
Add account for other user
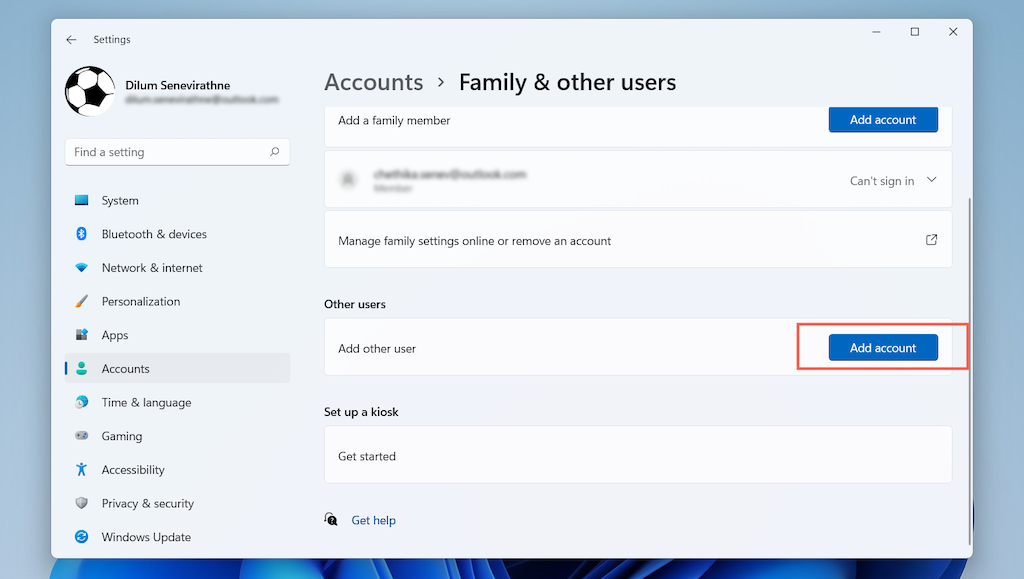coord(883,348)
